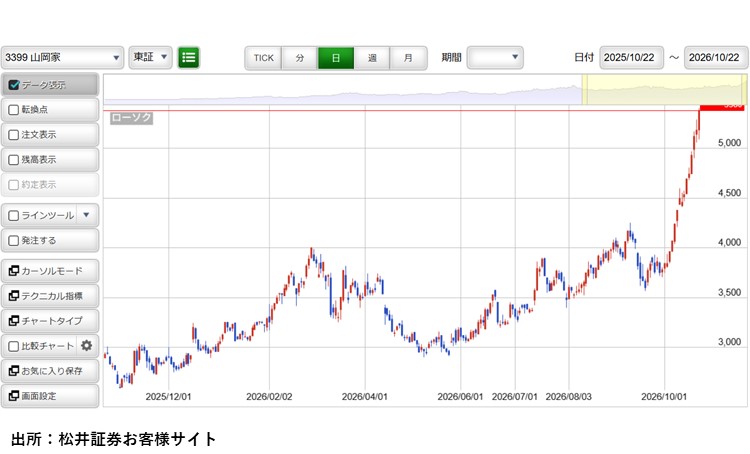Click the 2026/08/03 date axis label
Image resolution: width=750 pixels, height=454 pixels.
click(x=569, y=397)
